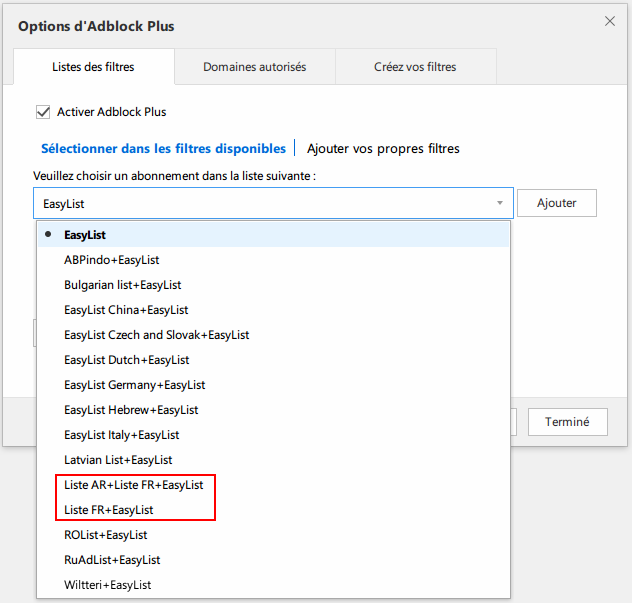Click the Ajouter button
This screenshot has height=603, width=632.
[557, 203]
